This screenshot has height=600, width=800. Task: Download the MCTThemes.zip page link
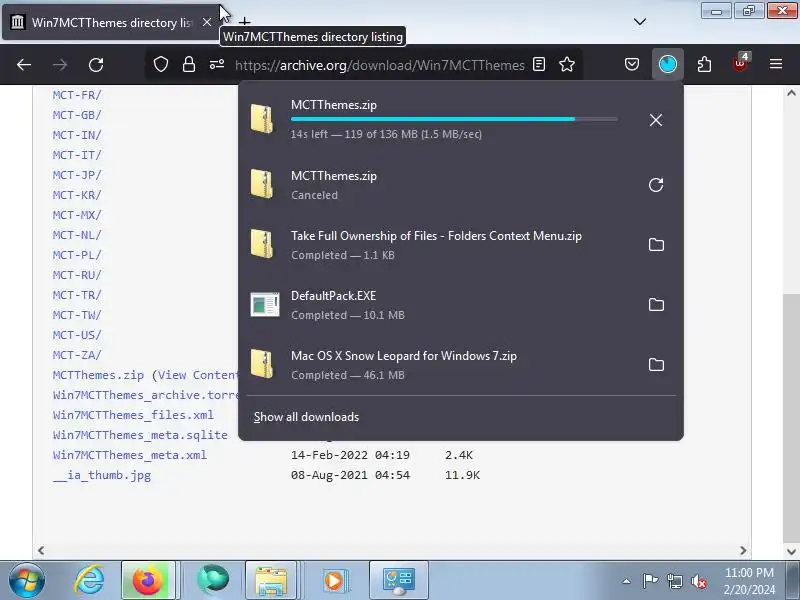(98, 375)
